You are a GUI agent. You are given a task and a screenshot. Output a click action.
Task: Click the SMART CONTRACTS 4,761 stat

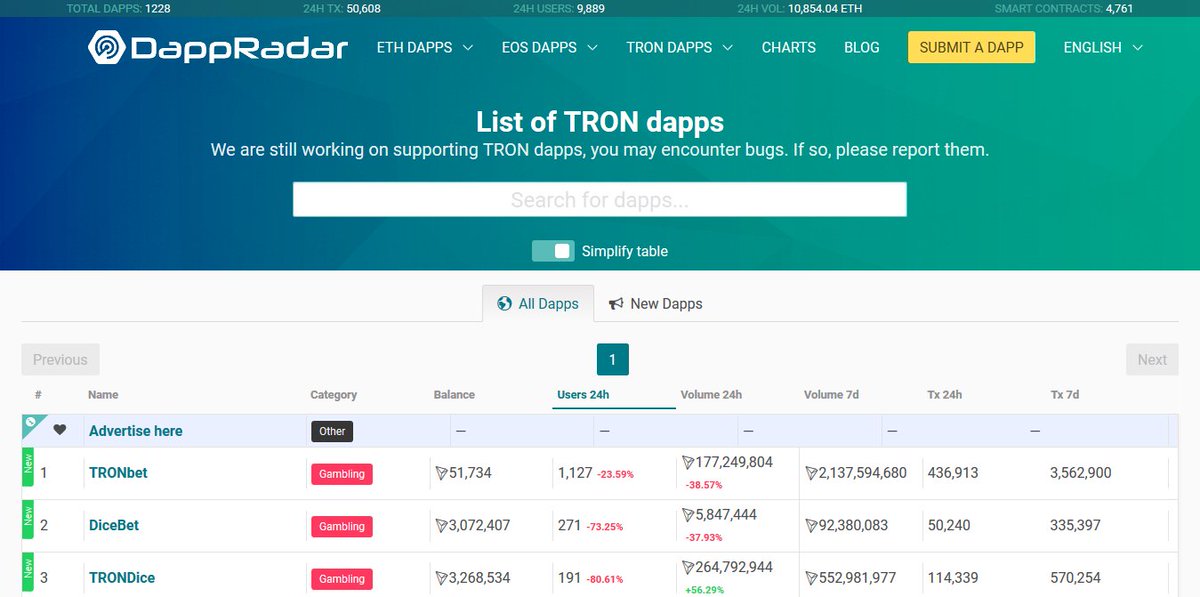(x=1063, y=8)
